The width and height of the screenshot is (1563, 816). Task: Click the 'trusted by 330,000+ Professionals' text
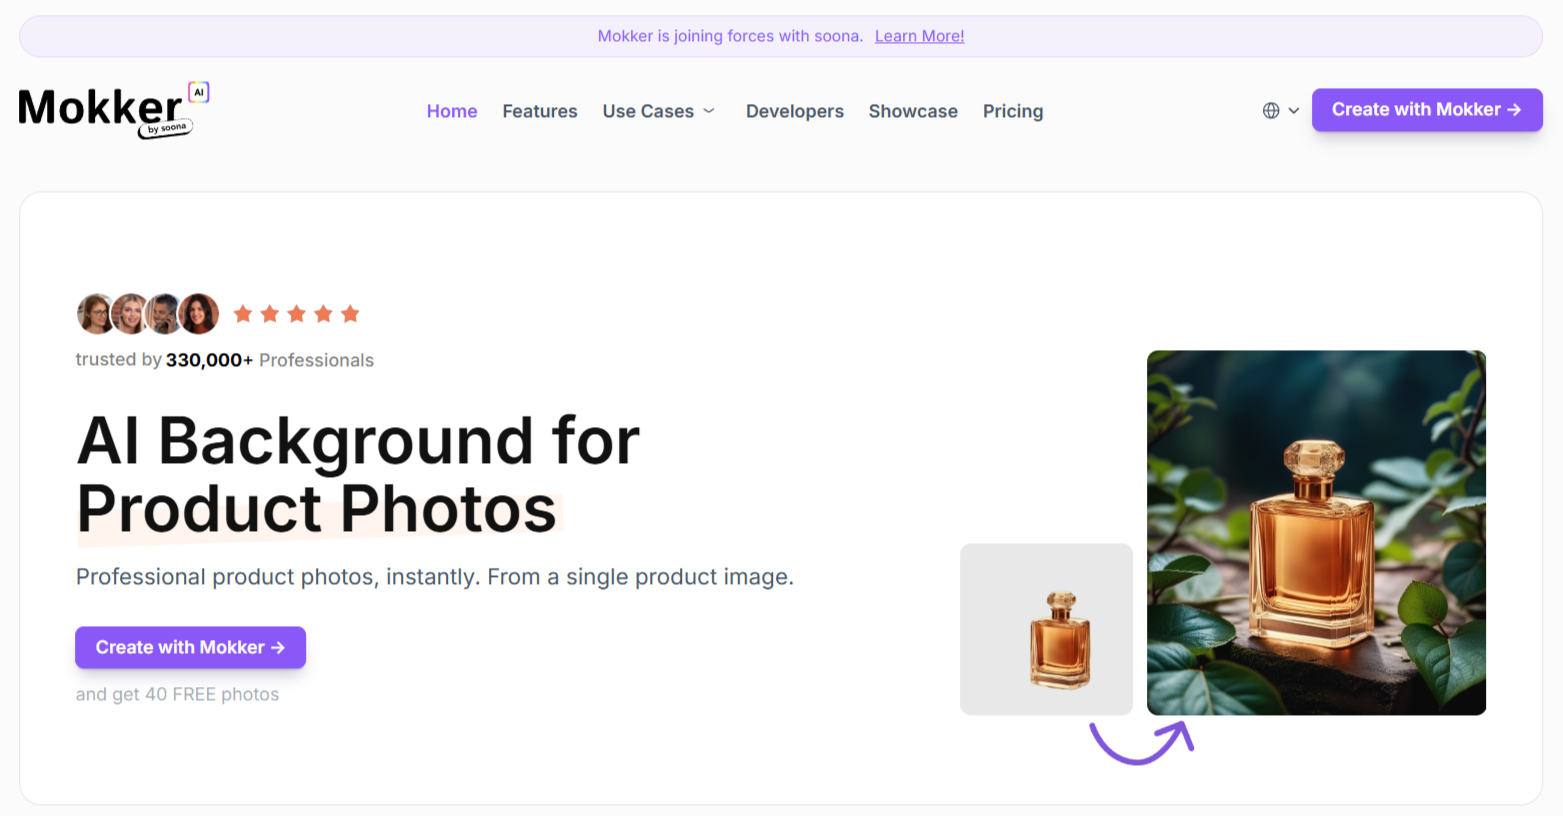click(x=225, y=360)
